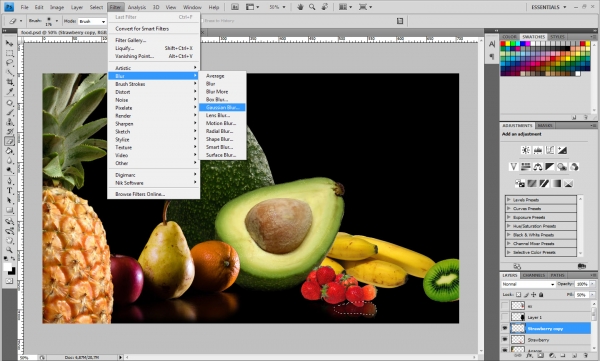The width and height of the screenshot is (600, 361).
Task: Add a Brightness/Contrast adjustment
Action: 526,150
